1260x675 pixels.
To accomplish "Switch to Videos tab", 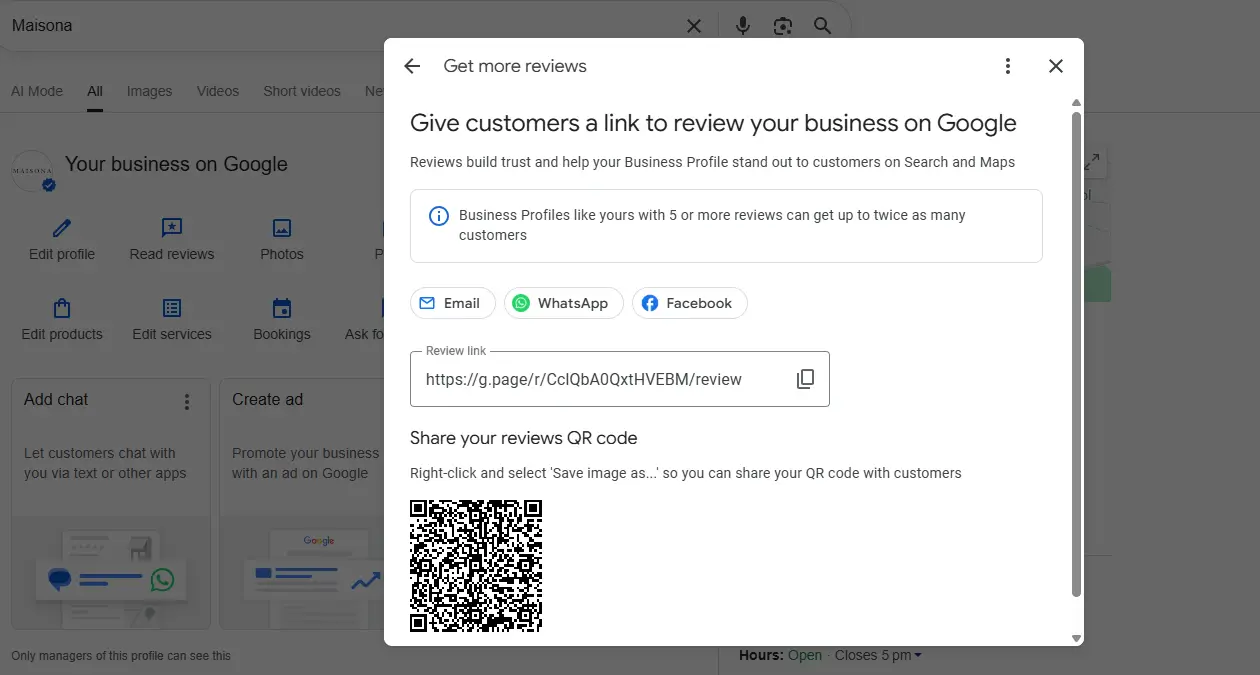I will (x=218, y=91).
